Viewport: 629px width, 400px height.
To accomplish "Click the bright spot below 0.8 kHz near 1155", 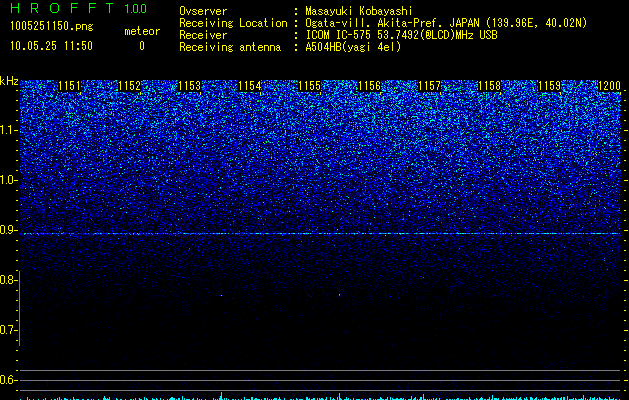I will coord(340,295).
